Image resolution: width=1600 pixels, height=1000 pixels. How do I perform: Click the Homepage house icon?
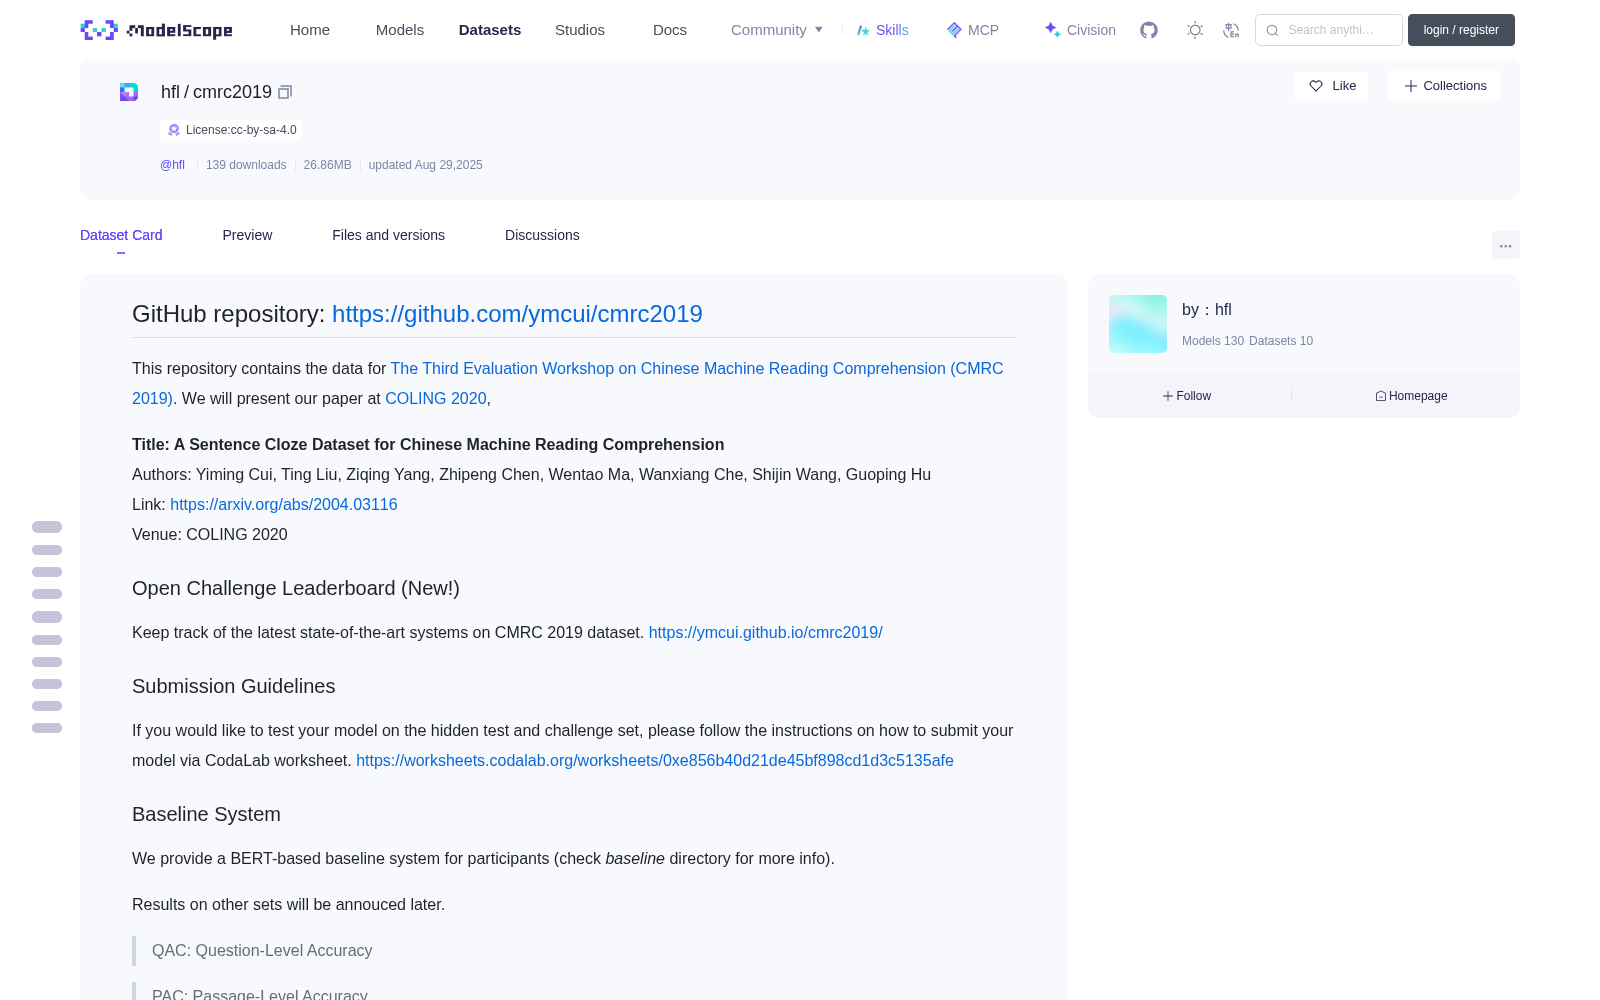pyautogui.click(x=1381, y=396)
